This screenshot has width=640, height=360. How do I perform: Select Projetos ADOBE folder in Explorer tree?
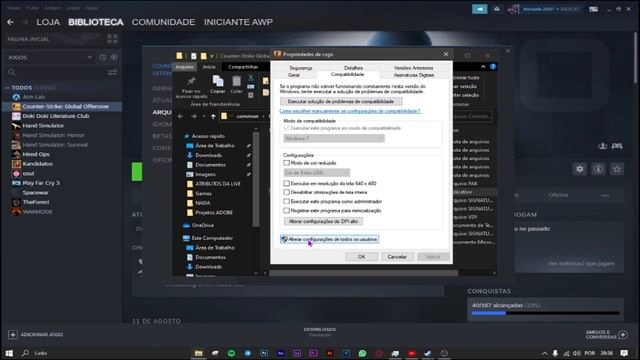click(x=214, y=213)
